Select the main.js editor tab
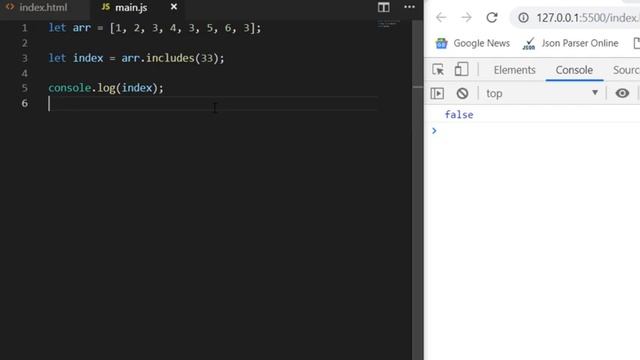This screenshot has height=360, width=640. point(131,7)
